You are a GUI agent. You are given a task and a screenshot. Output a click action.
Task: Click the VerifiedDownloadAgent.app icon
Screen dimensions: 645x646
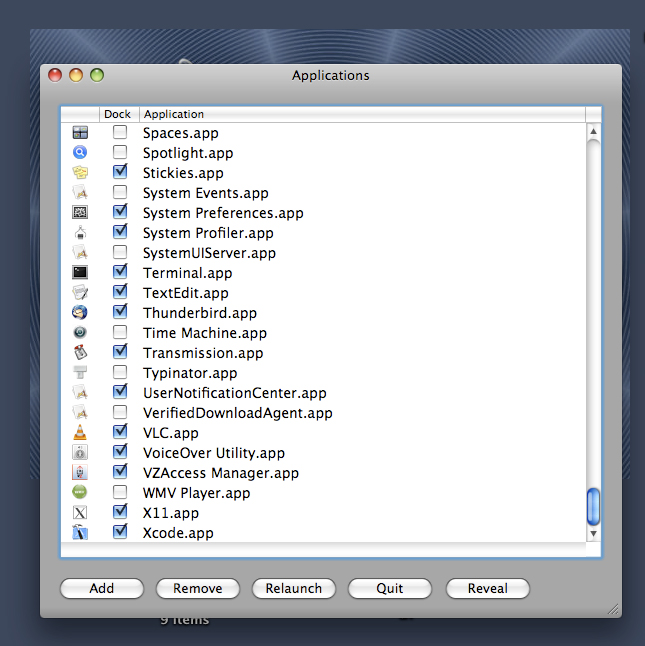point(80,412)
